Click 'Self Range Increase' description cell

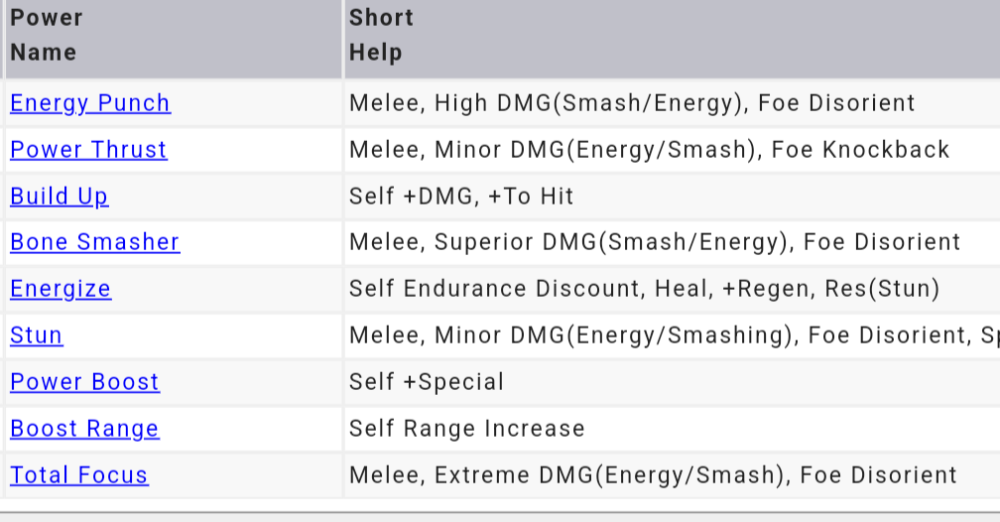click(x=466, y=428)
